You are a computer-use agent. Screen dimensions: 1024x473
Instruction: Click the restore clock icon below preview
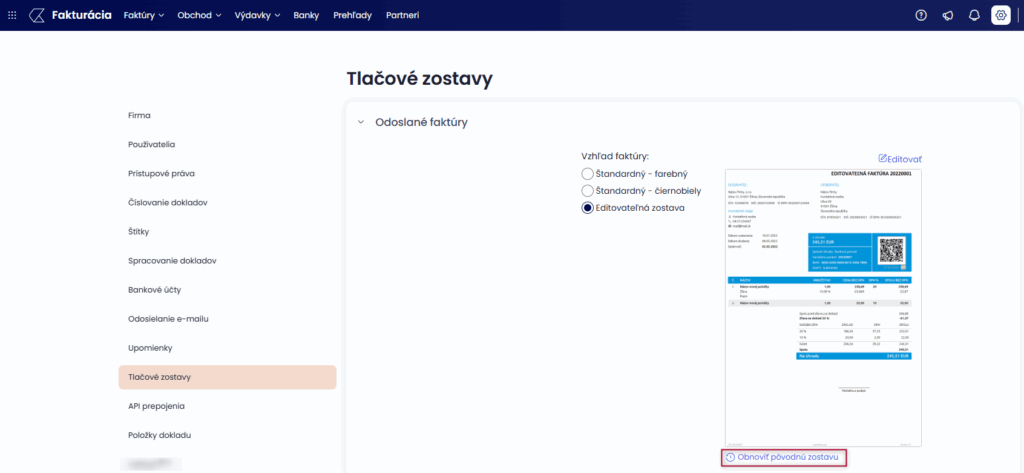point(730,457)
